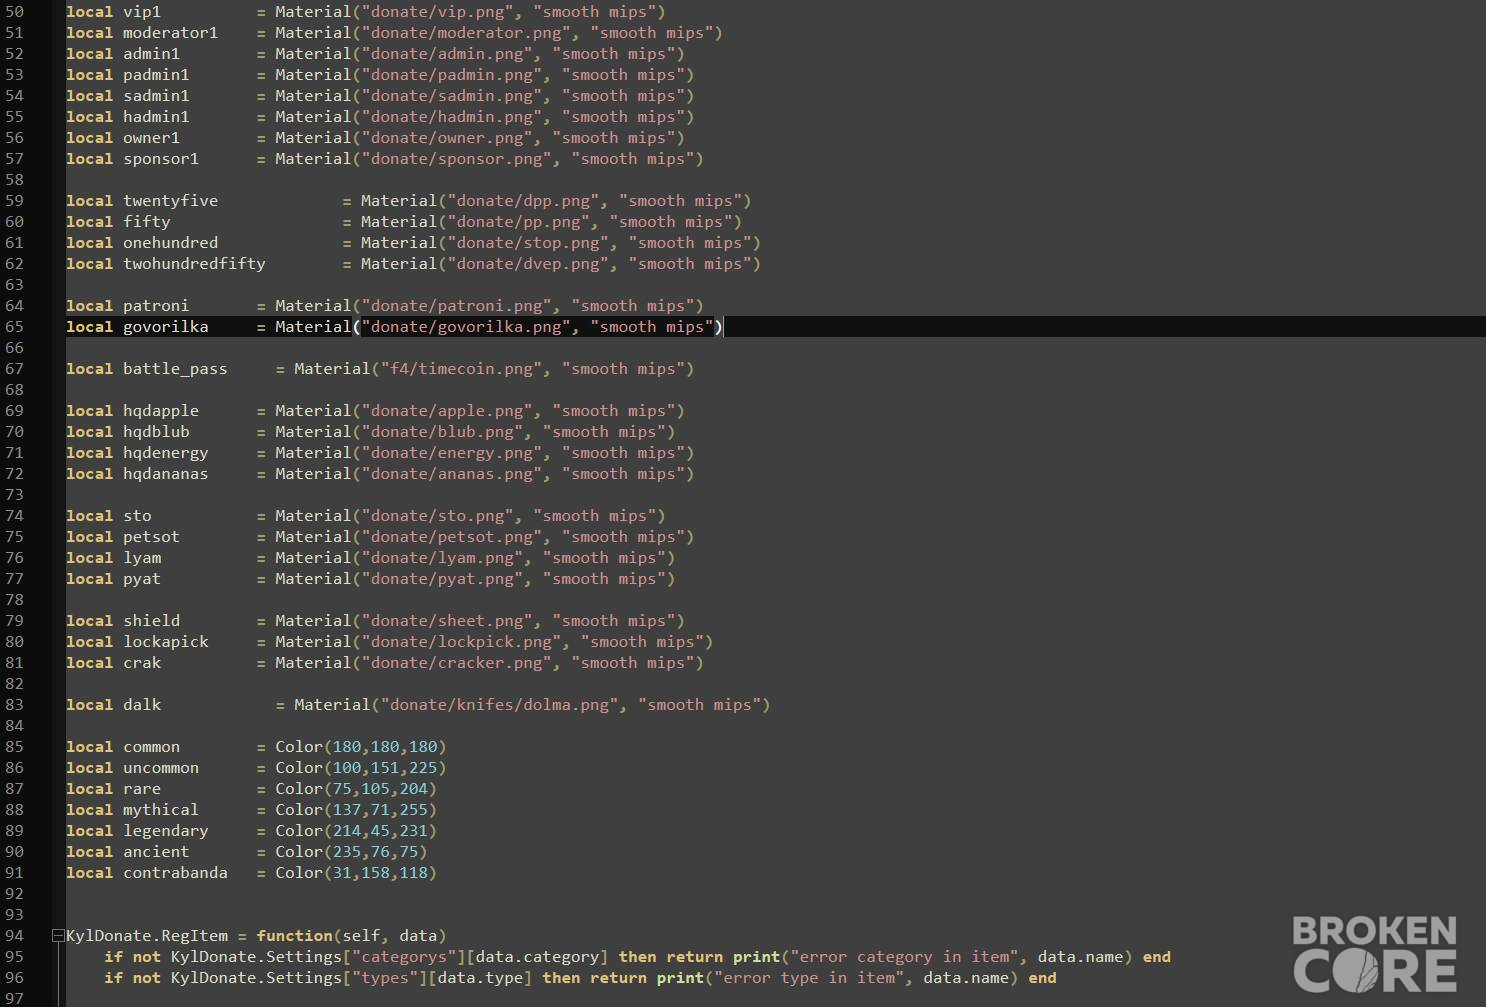Screen dimensions: 1486x1007
Task: Click "categorys" key on line 95
Action: (404, 957)
